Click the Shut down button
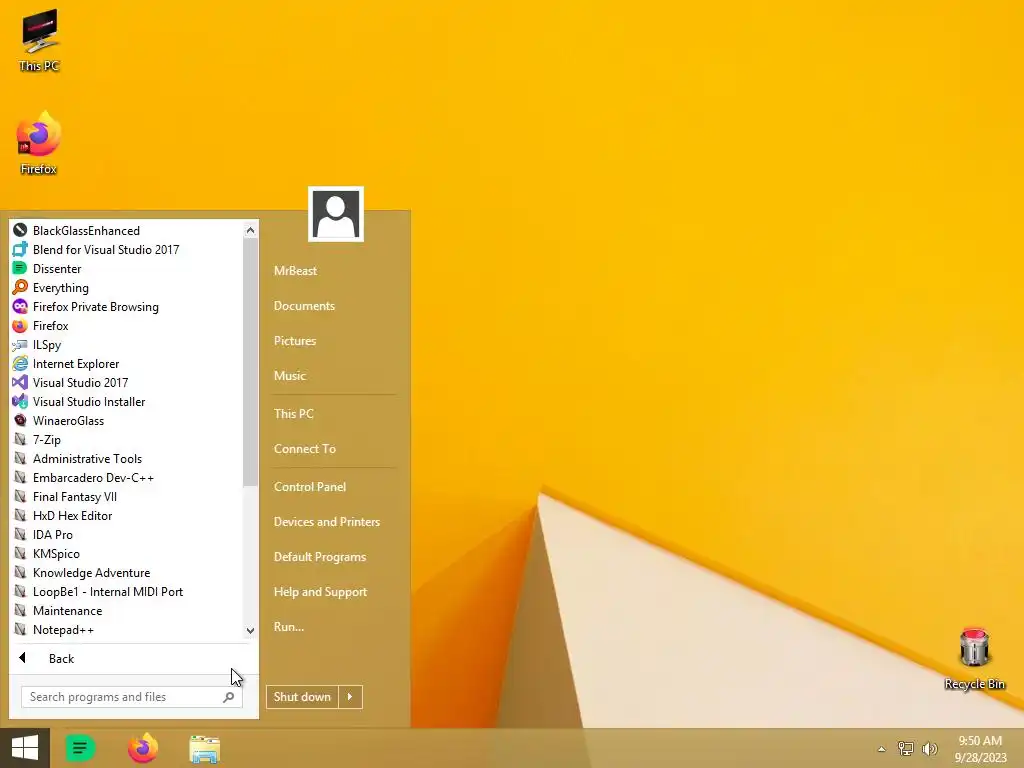Screen dimensions: 1024x768 [x=302, y=697]
